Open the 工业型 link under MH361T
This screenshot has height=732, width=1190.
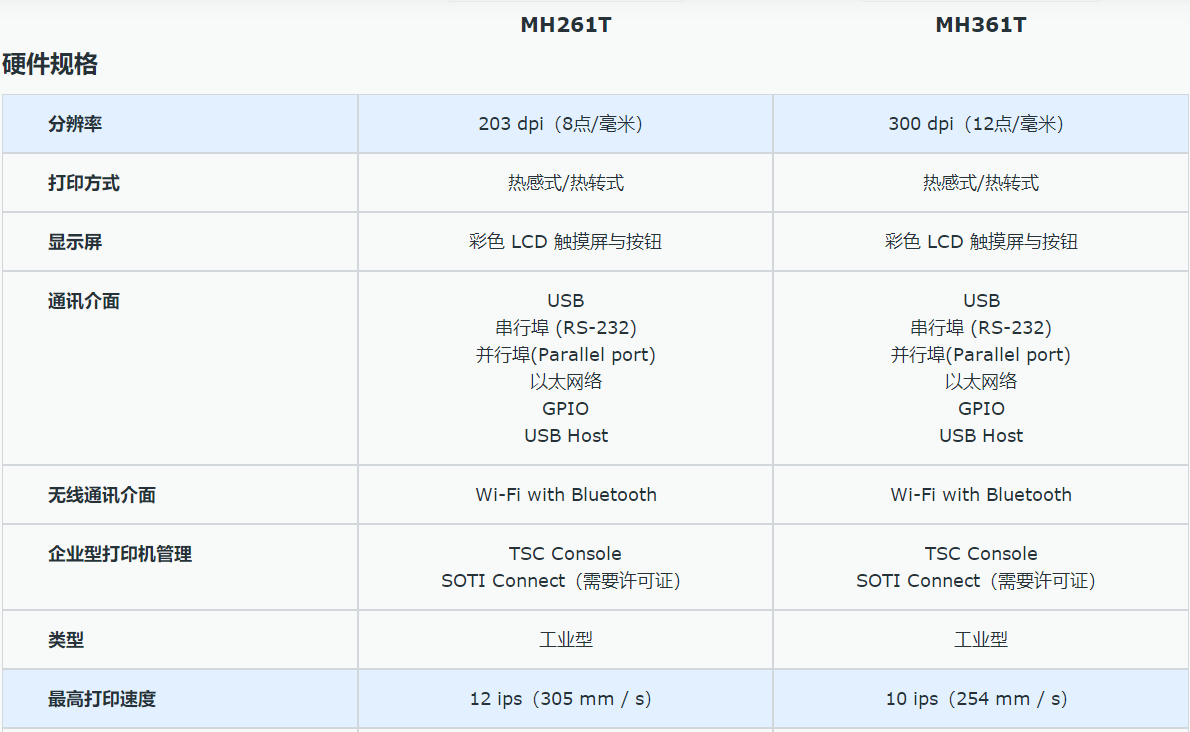point(981,640)
